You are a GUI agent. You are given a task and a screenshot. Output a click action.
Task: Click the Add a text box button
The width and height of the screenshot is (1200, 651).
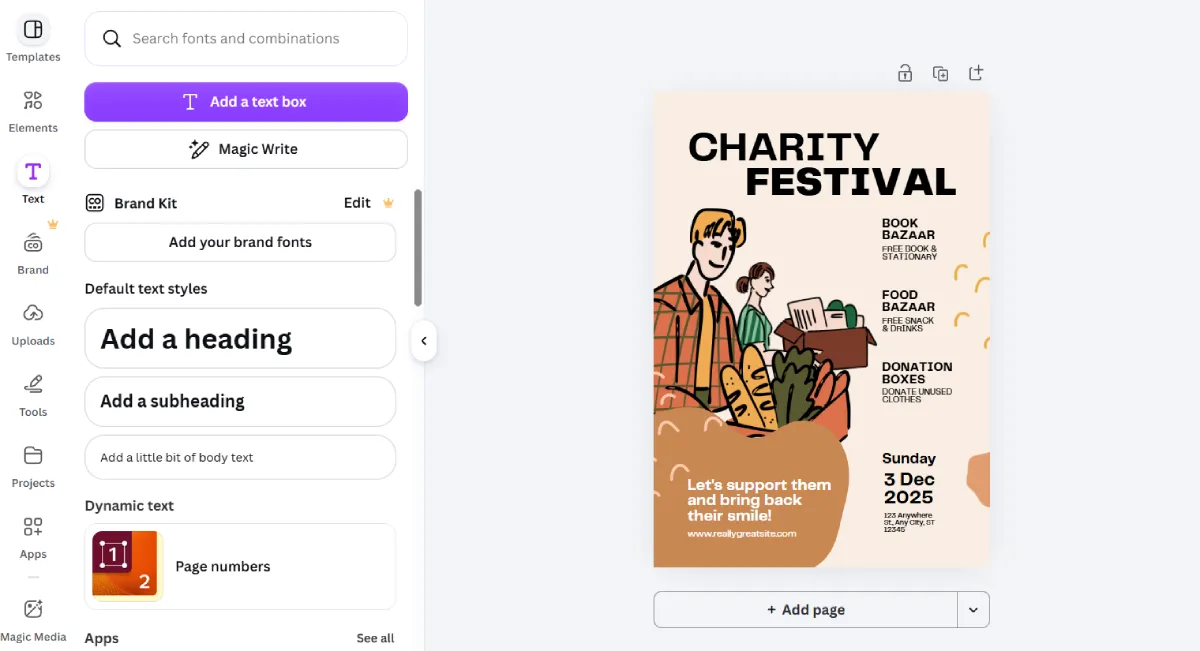click(246, 102)
